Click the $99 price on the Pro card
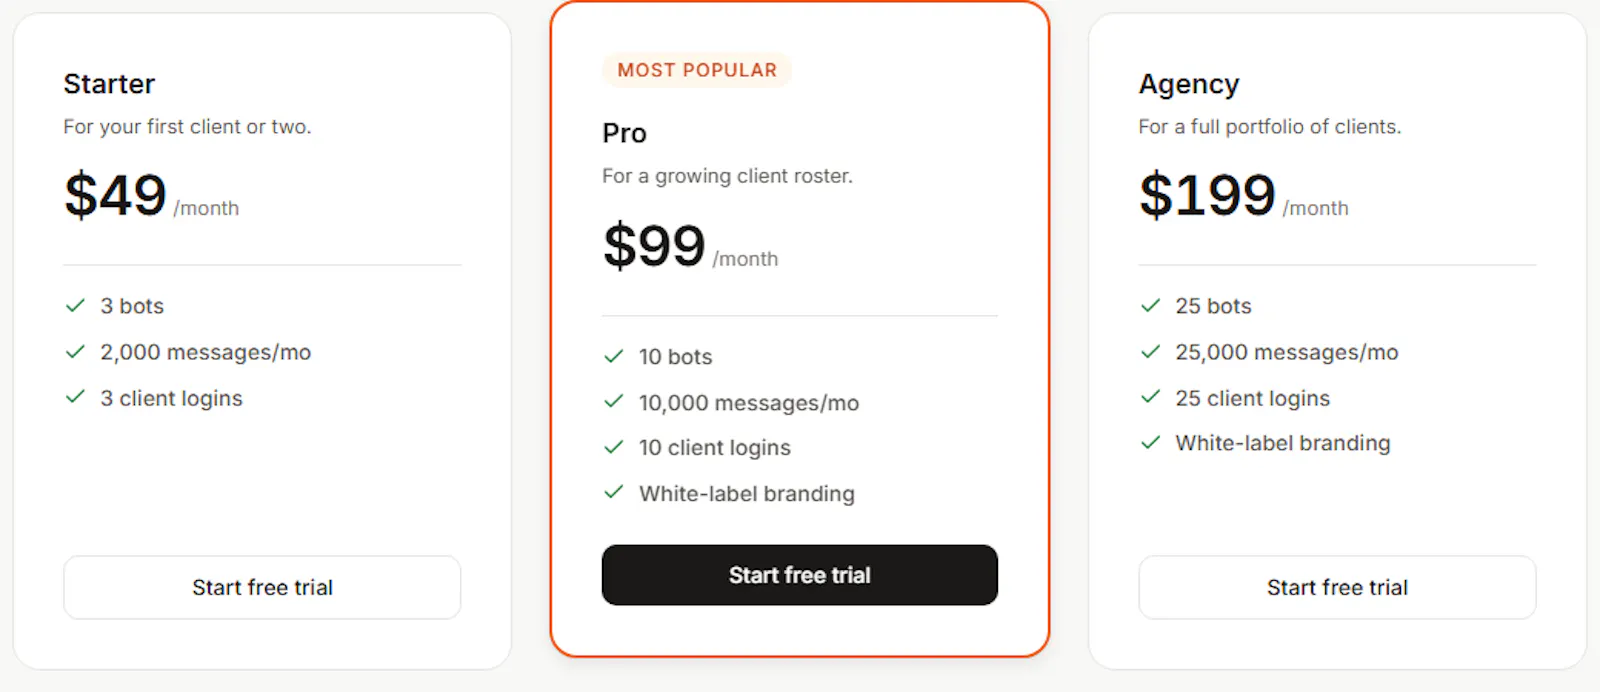The image size is (1600, 692). (x=654, y=245)
